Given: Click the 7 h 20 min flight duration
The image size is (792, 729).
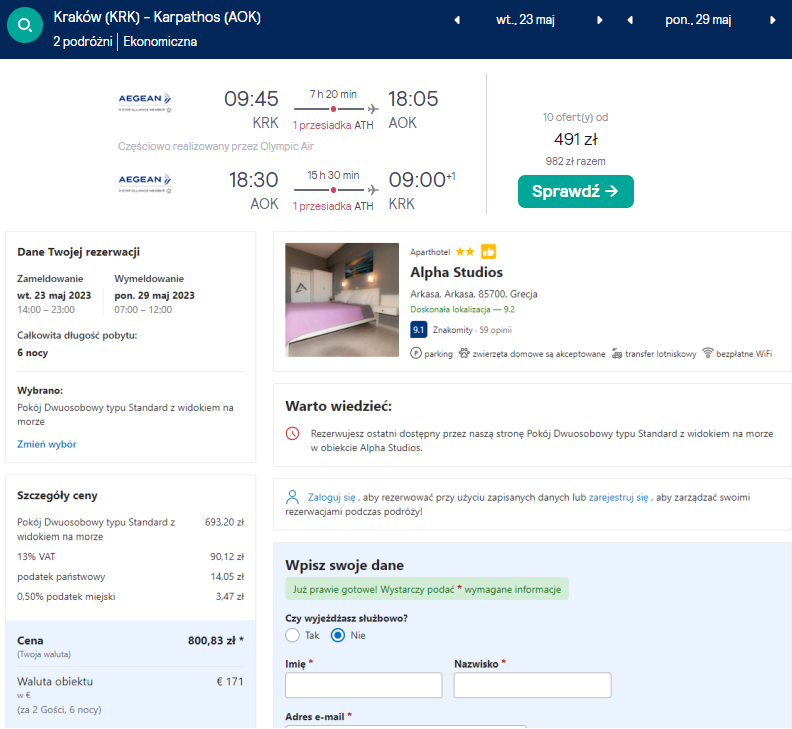Looking at the screenshot, I should (x=333, y=94).
